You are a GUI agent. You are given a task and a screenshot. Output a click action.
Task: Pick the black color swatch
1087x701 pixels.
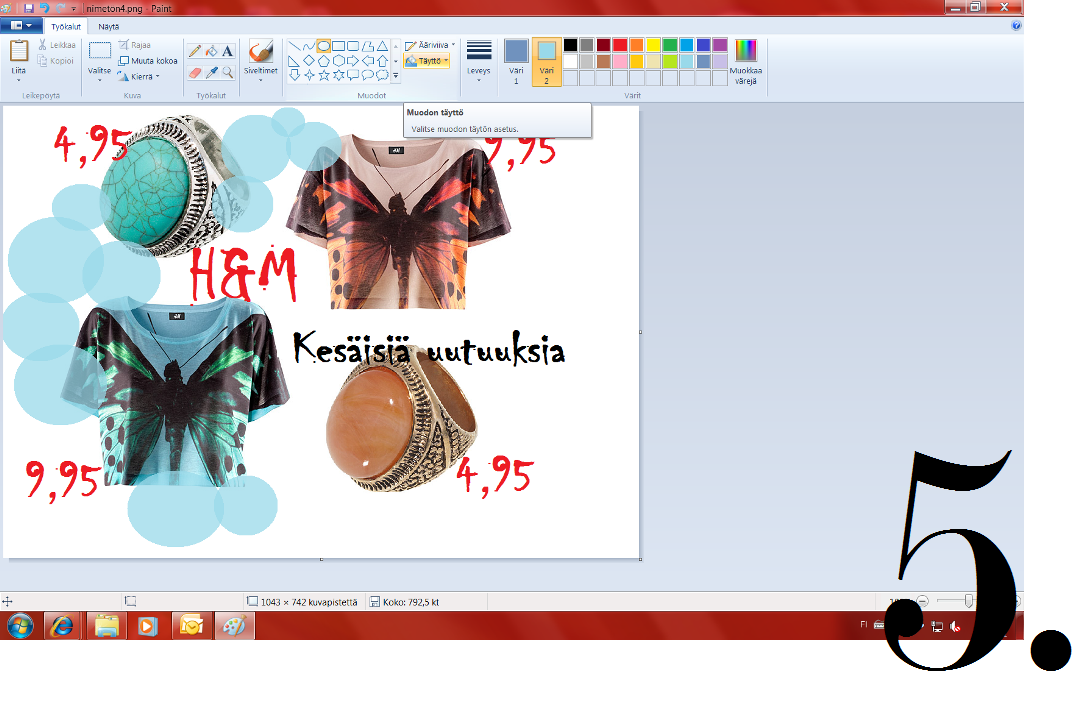click(571, 45)
